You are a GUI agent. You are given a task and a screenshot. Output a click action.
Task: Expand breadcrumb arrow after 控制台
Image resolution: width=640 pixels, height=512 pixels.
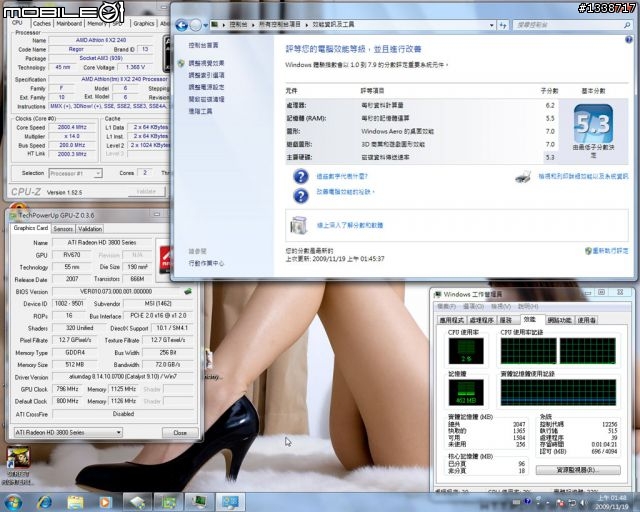pyautogui.click(x=253, y=25)
